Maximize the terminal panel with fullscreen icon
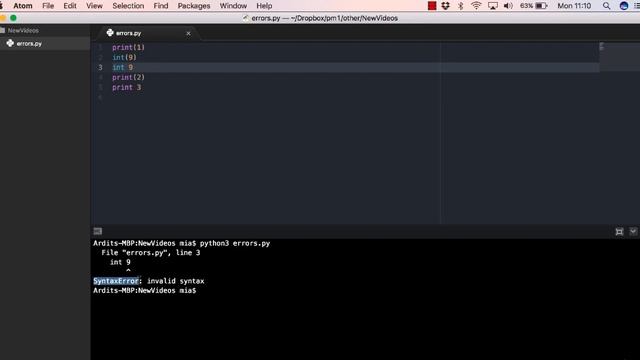The image size is (640, 360). (619, 232)
